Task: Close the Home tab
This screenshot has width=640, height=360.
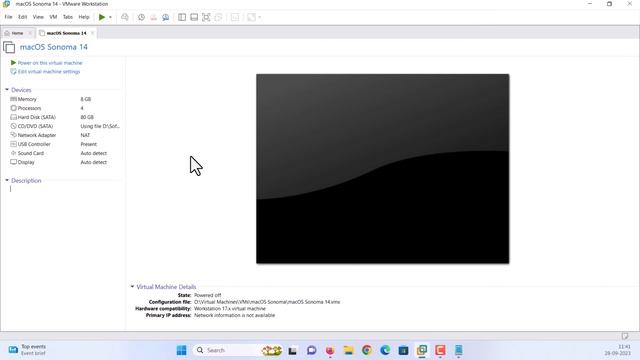Action: click(x=30, y=33)
